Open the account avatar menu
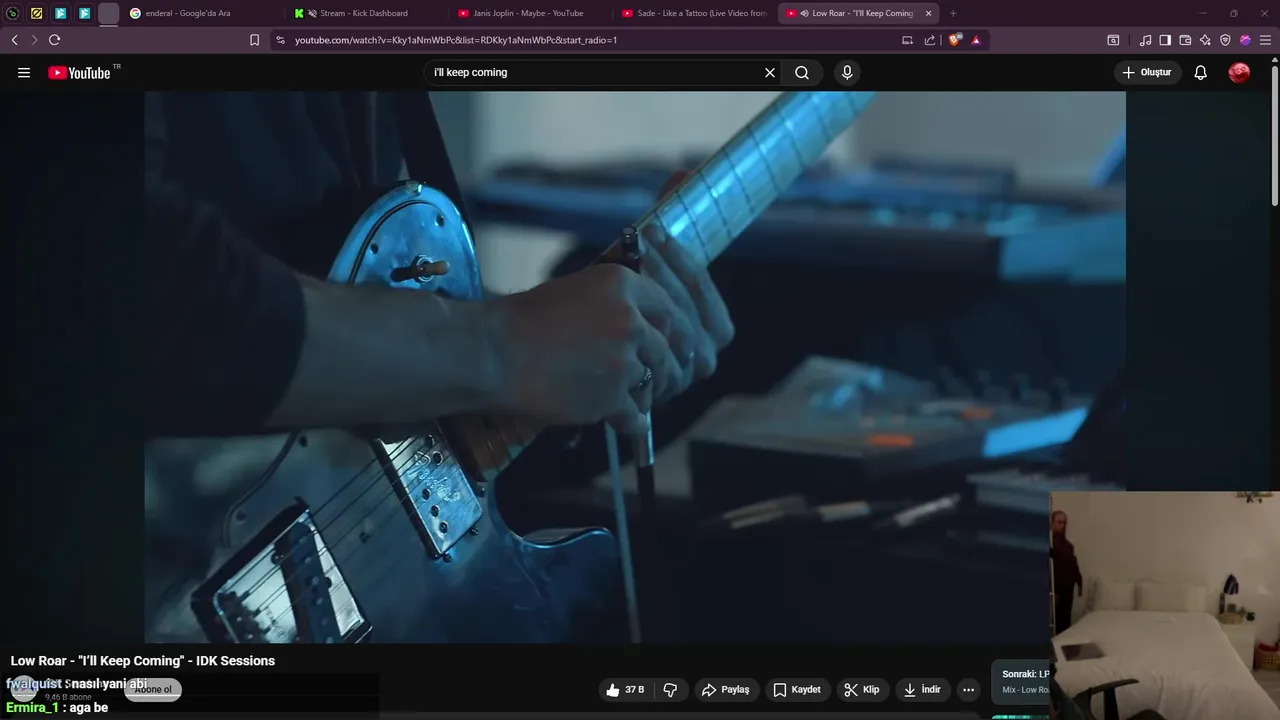This screenshot has width=1280, height=720. pyautogui.click(x=1239, y=72)
